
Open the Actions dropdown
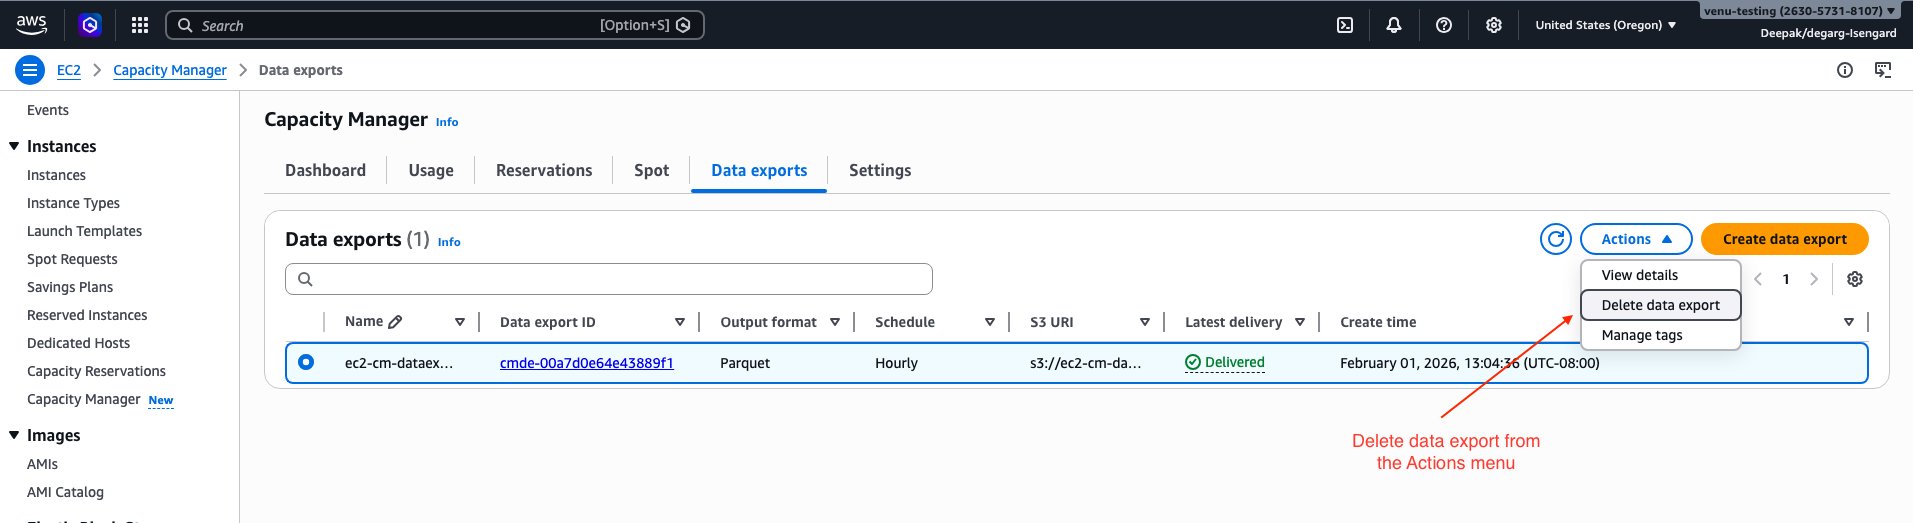(x=1636, y=239)
